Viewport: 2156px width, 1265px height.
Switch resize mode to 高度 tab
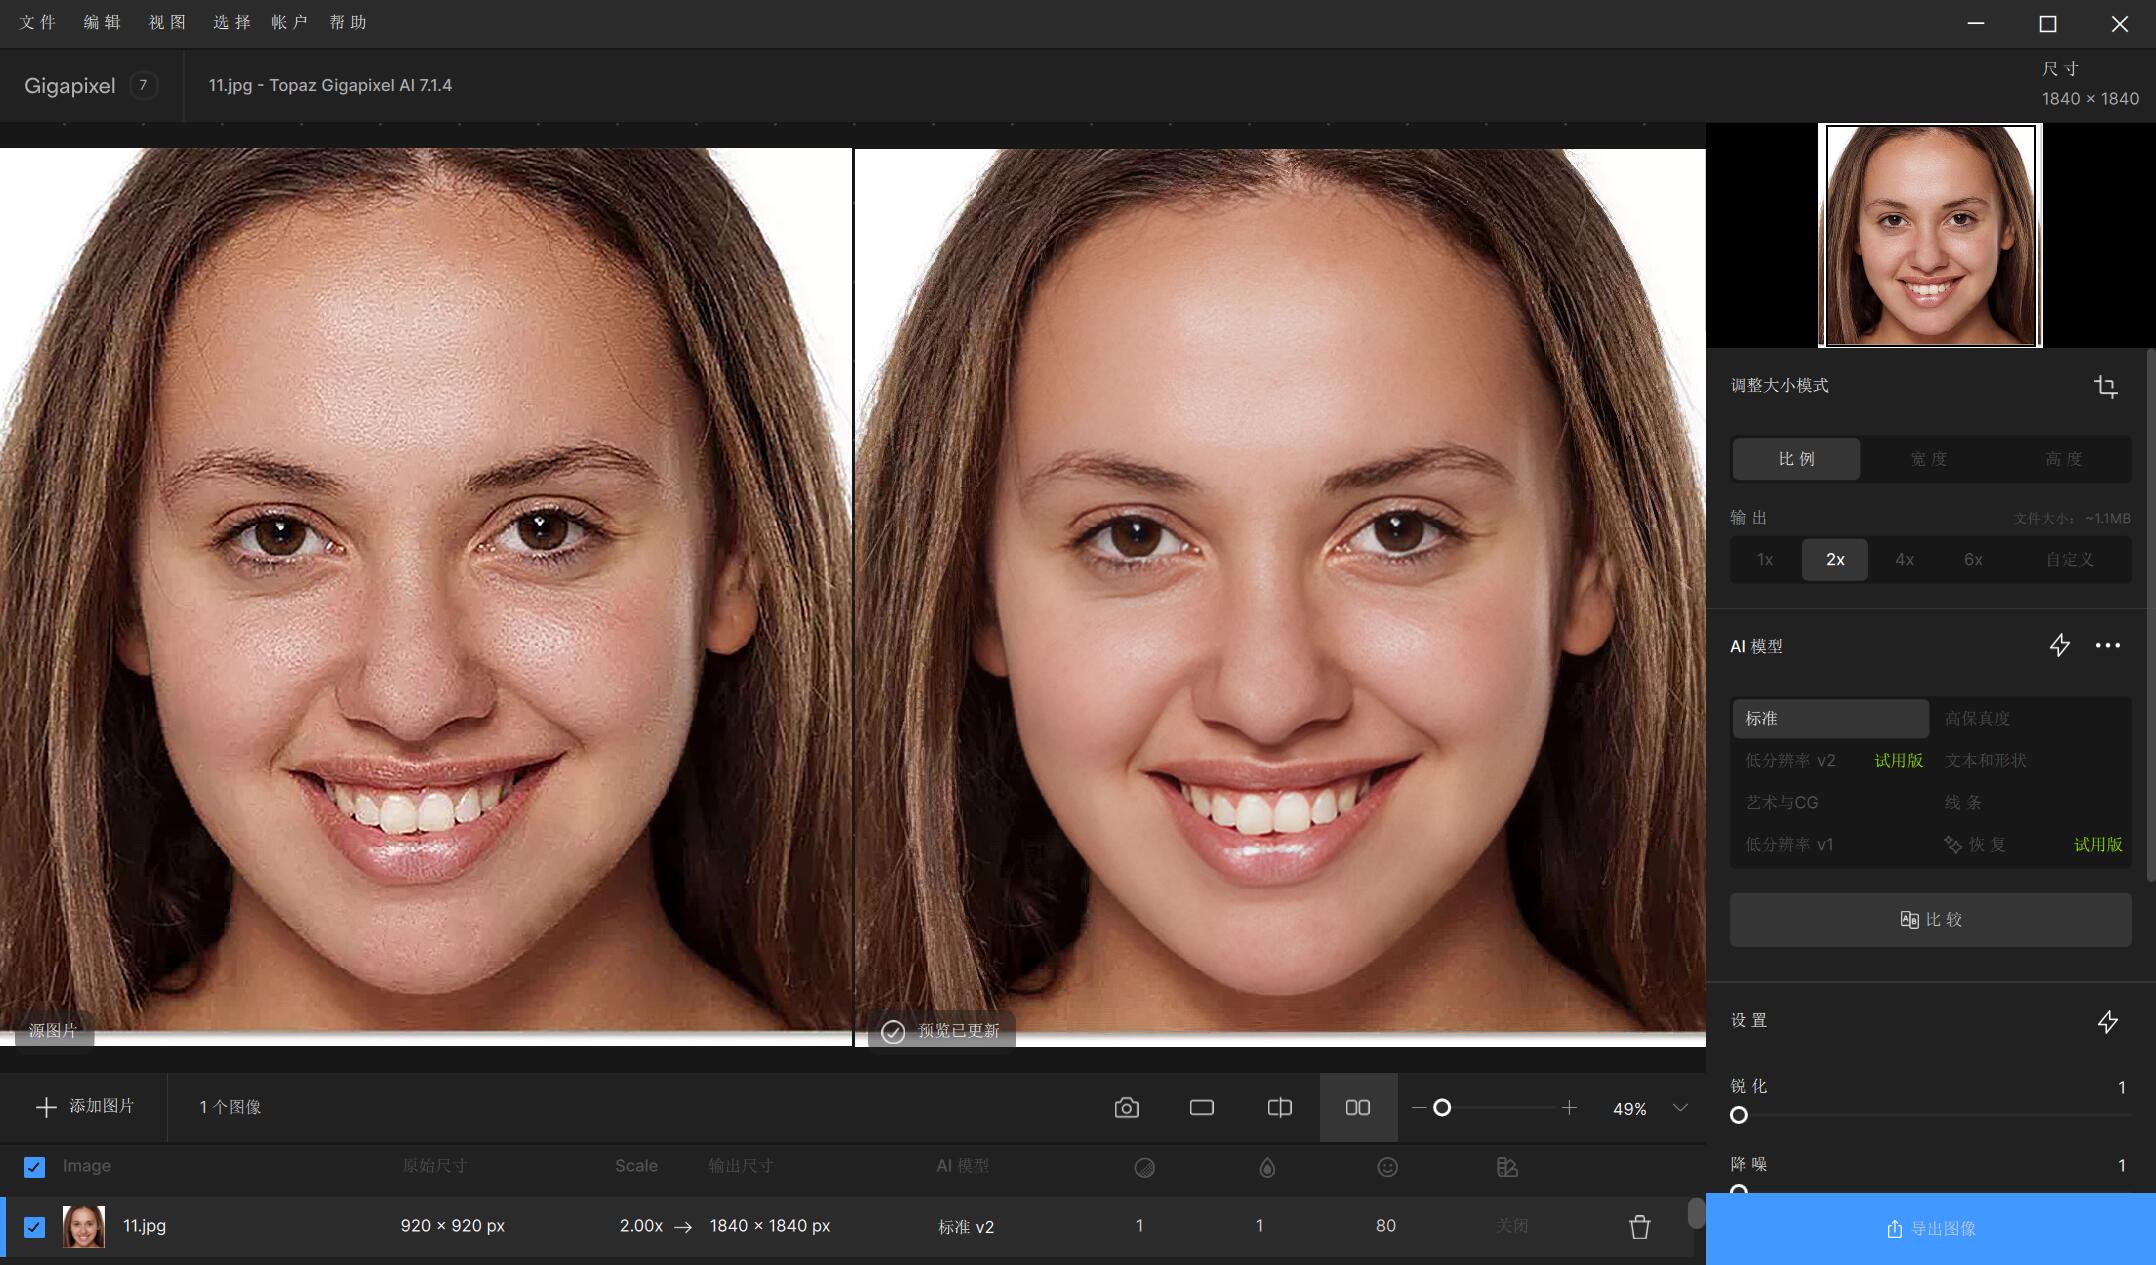pyautogui.click(x=2063, y=459)
